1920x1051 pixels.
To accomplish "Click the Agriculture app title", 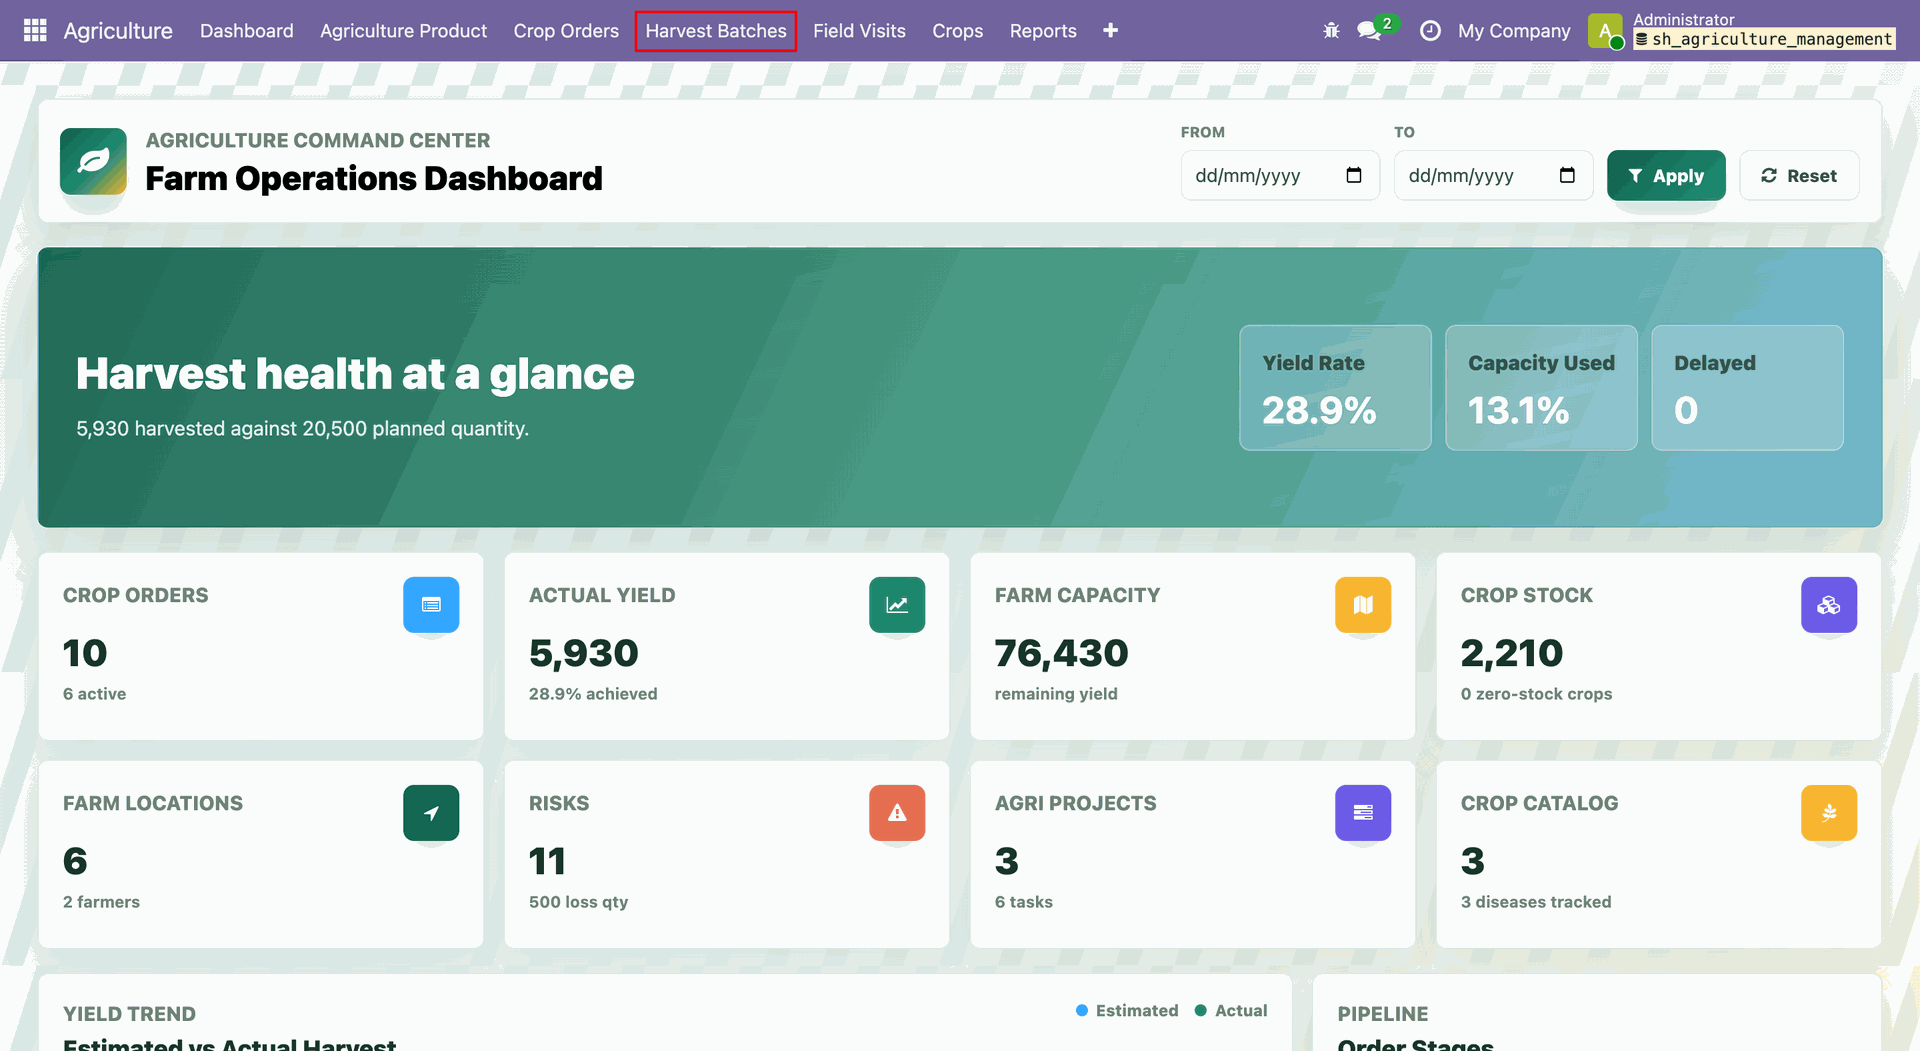I will (x=118, y=31).
